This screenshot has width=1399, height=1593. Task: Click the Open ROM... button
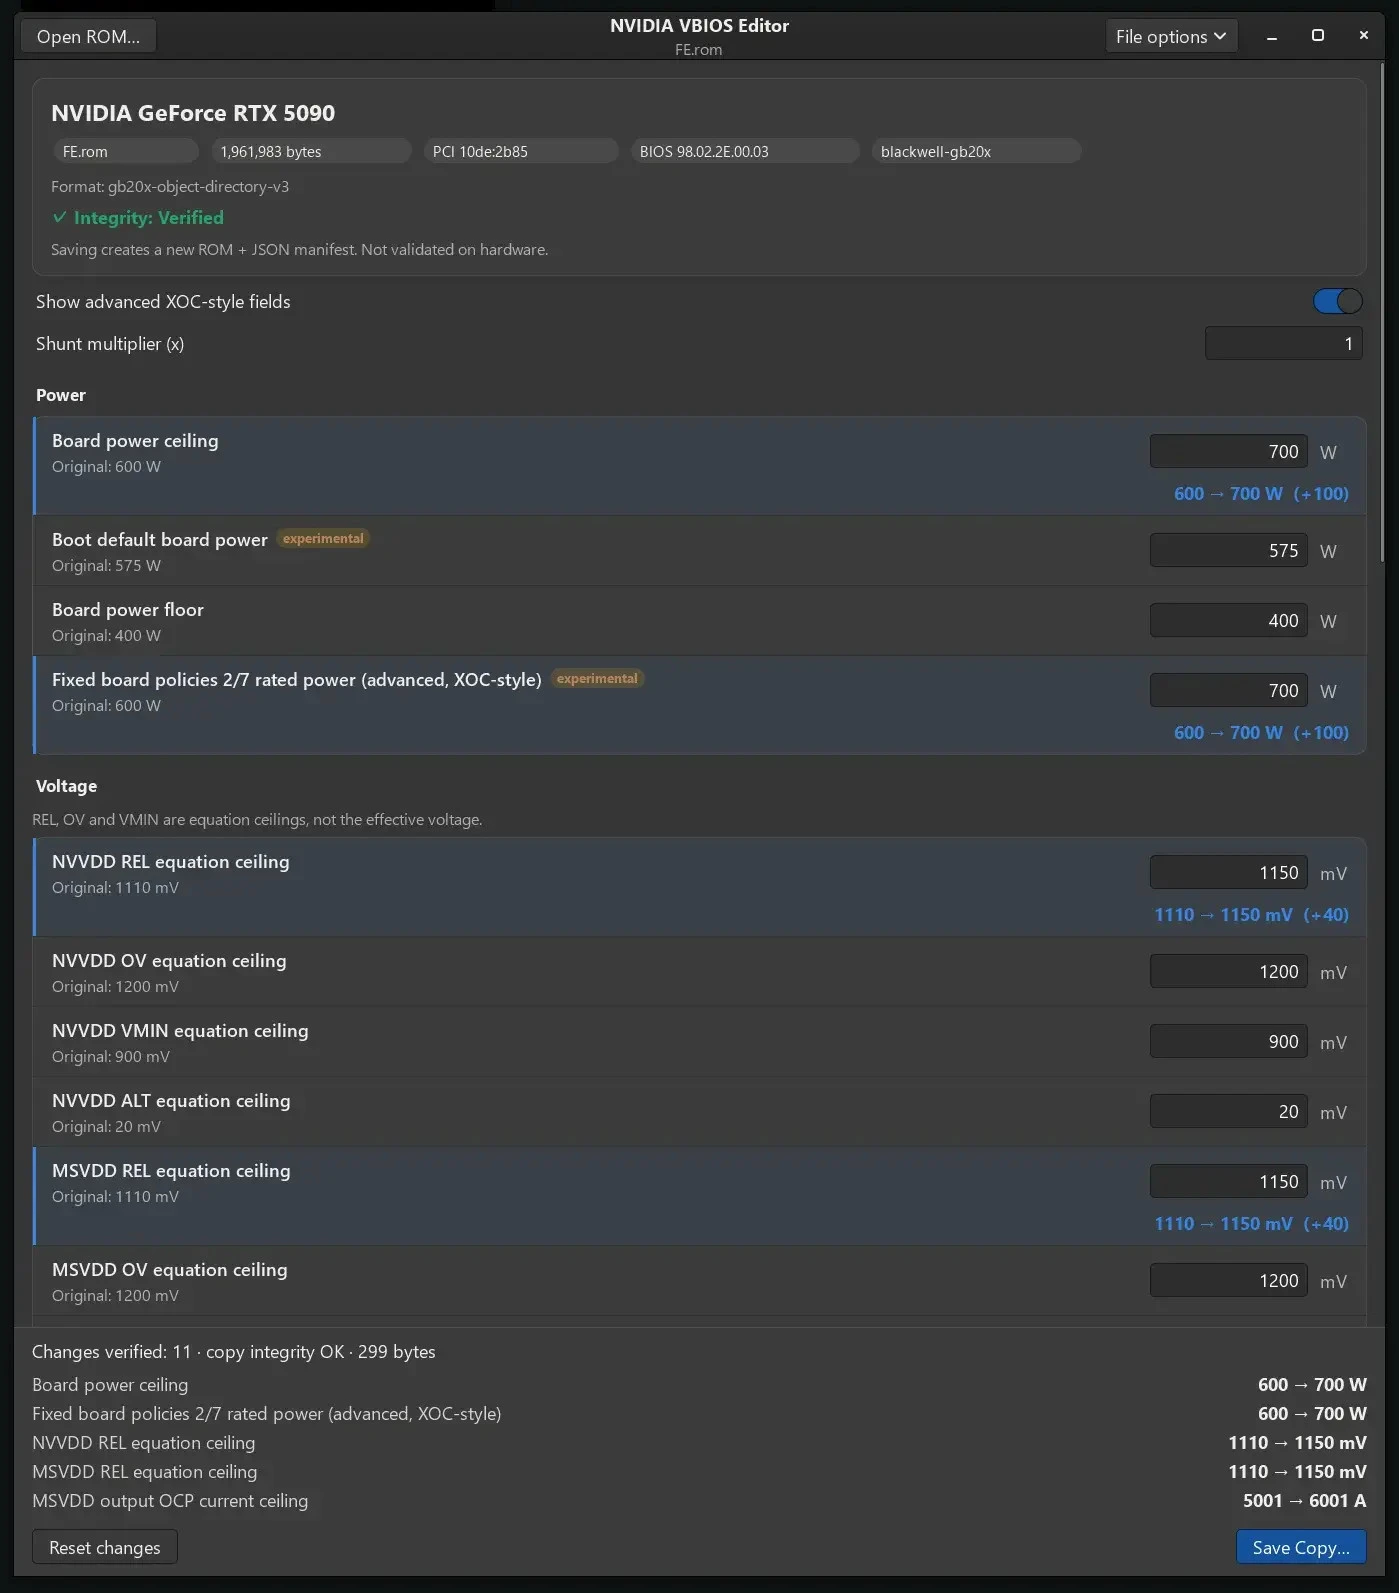pyautogui.click(x=88, y=37)
